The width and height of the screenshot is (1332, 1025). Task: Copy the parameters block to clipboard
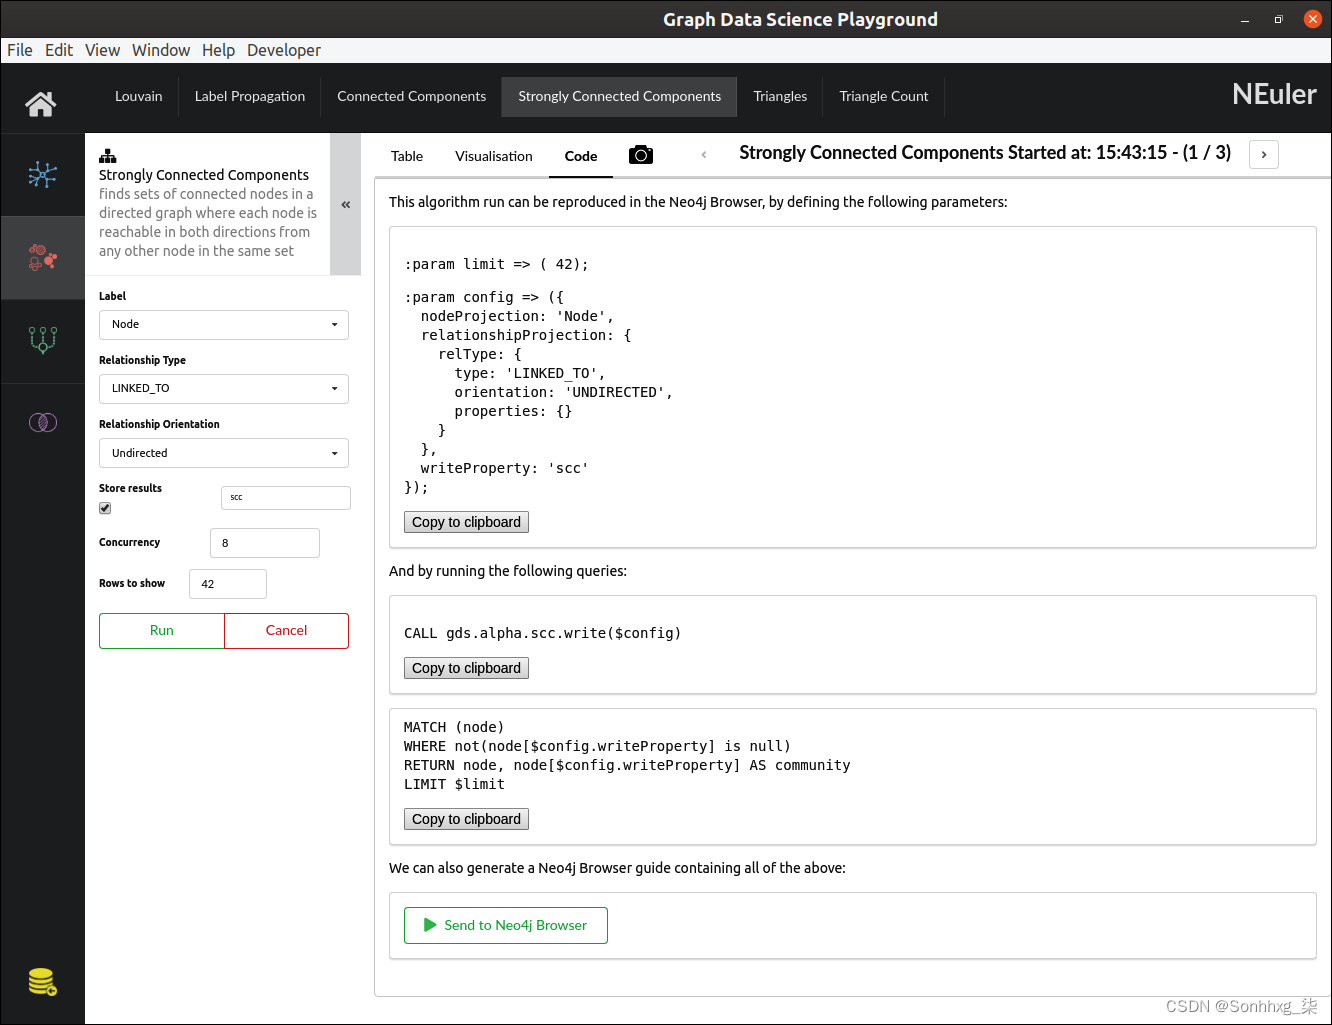pyautogui.click(x=466, y=522)
